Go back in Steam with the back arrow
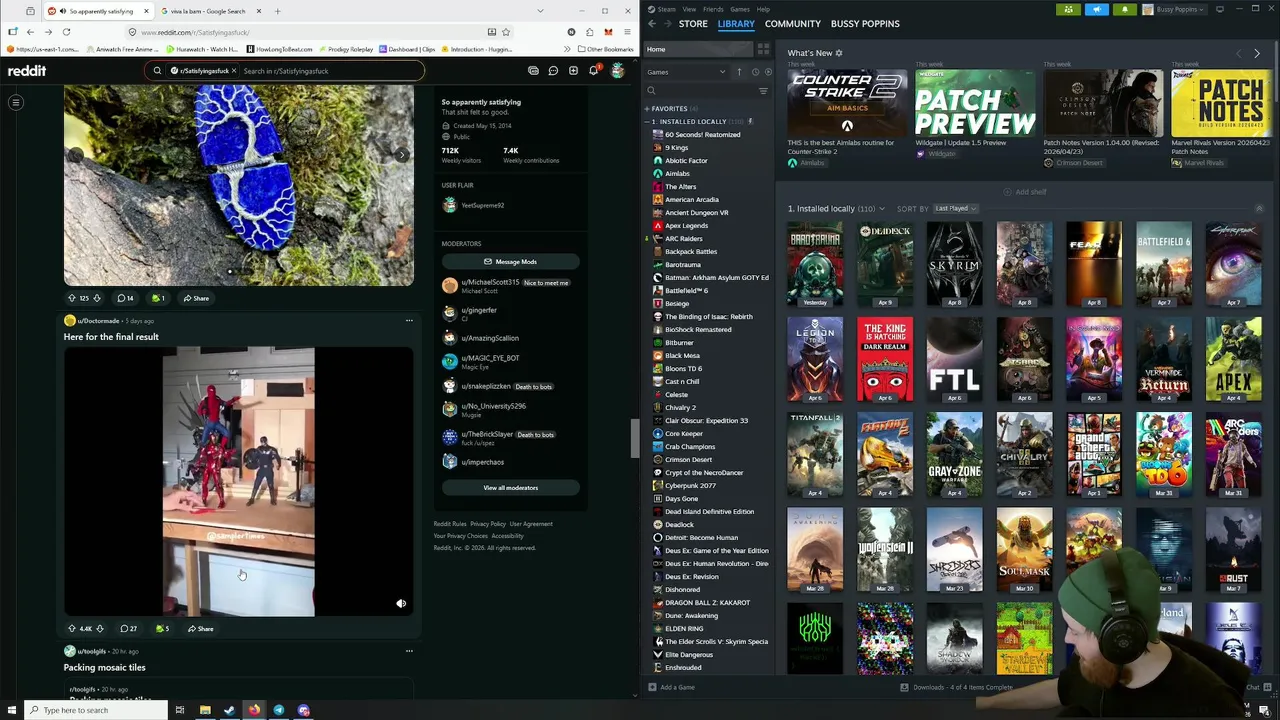1280x720 pixels. coord(651,24)
